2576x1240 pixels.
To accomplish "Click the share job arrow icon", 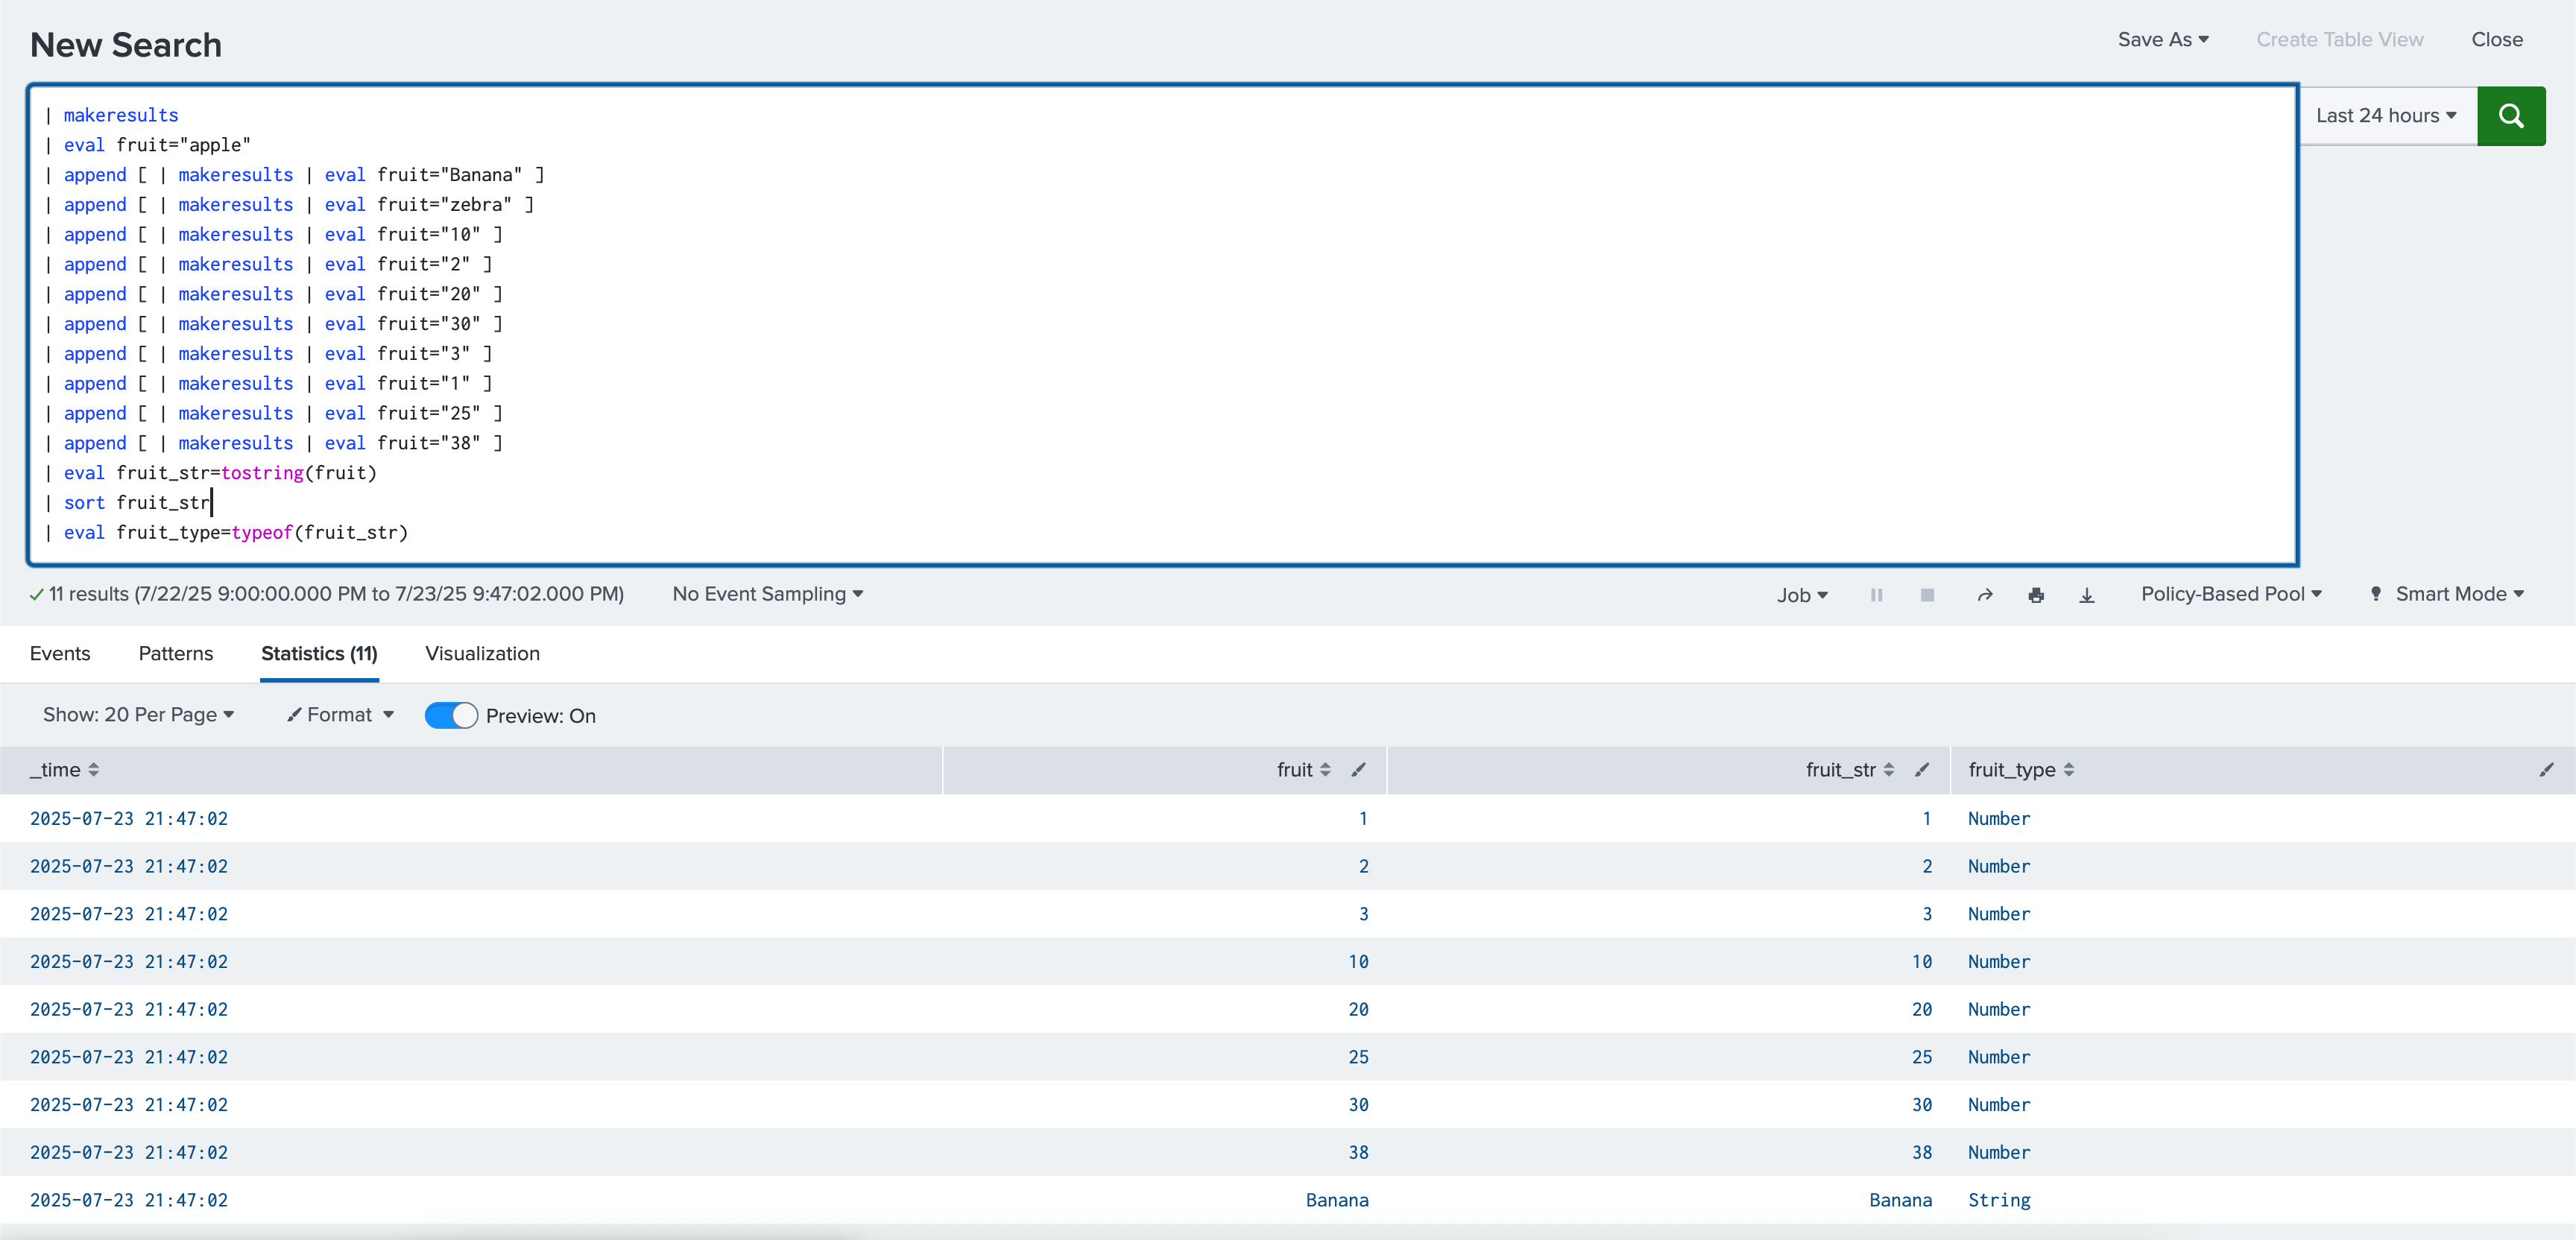I will (1985, 595).
